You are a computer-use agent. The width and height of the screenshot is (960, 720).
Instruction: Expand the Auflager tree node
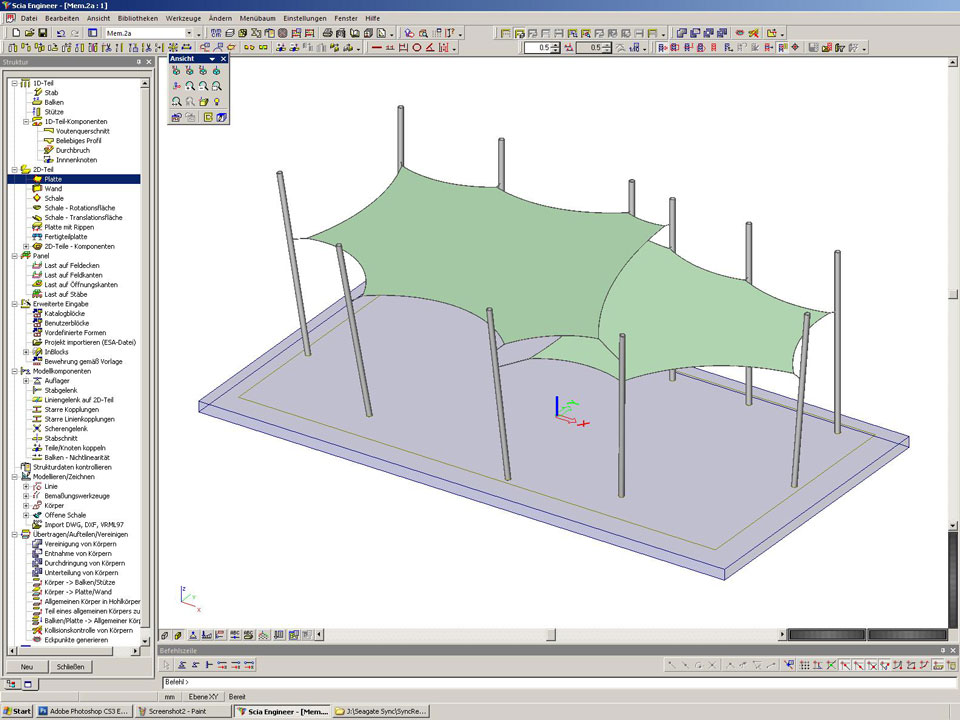pyautogui.click(x=26, y=381)
